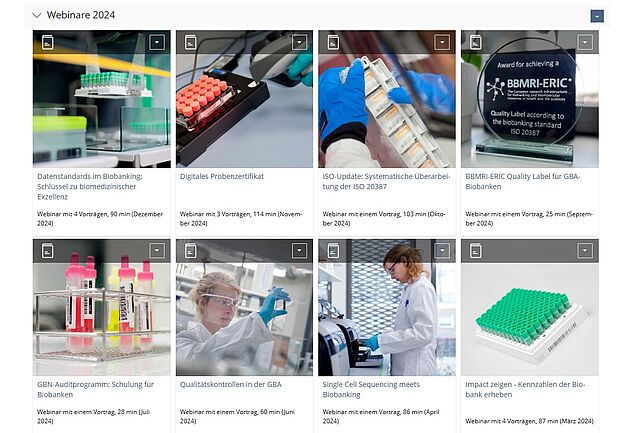Open GBN-Auditprogramm: Schulung für Biobanken link
The image size is (635, 433).
(96, 389)
